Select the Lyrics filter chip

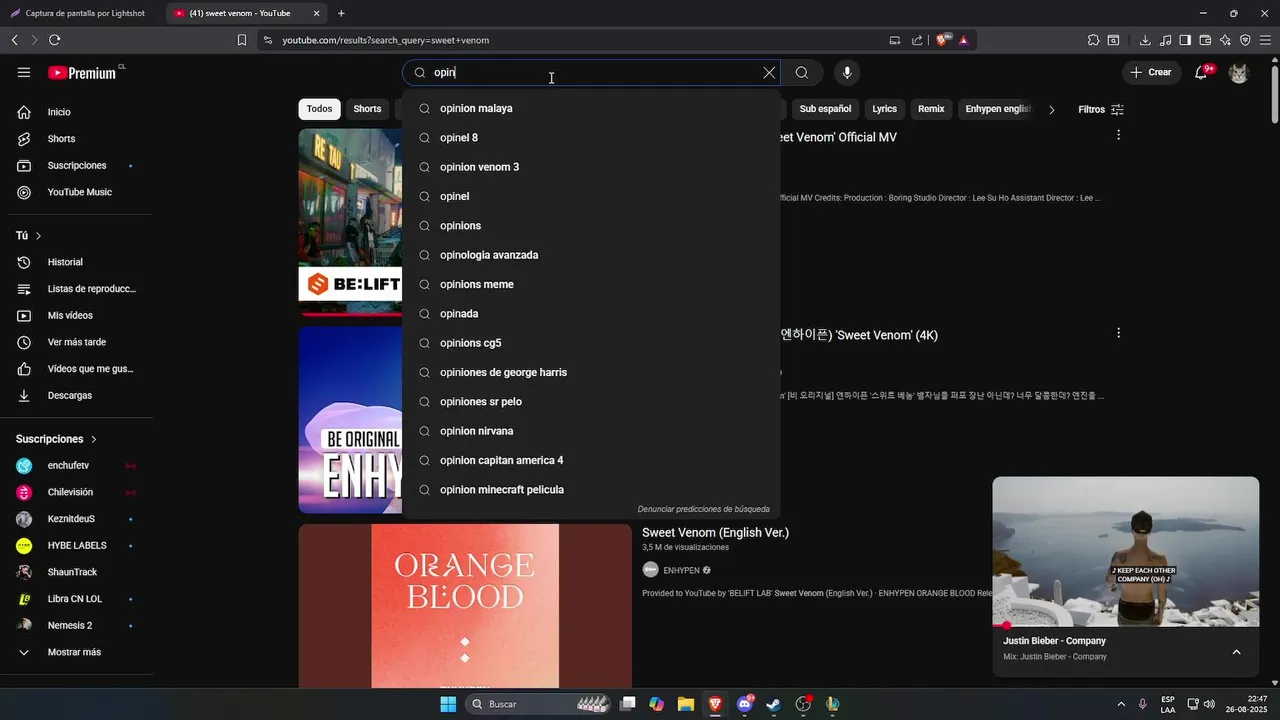pyautogui.click(x=884, y=109)
